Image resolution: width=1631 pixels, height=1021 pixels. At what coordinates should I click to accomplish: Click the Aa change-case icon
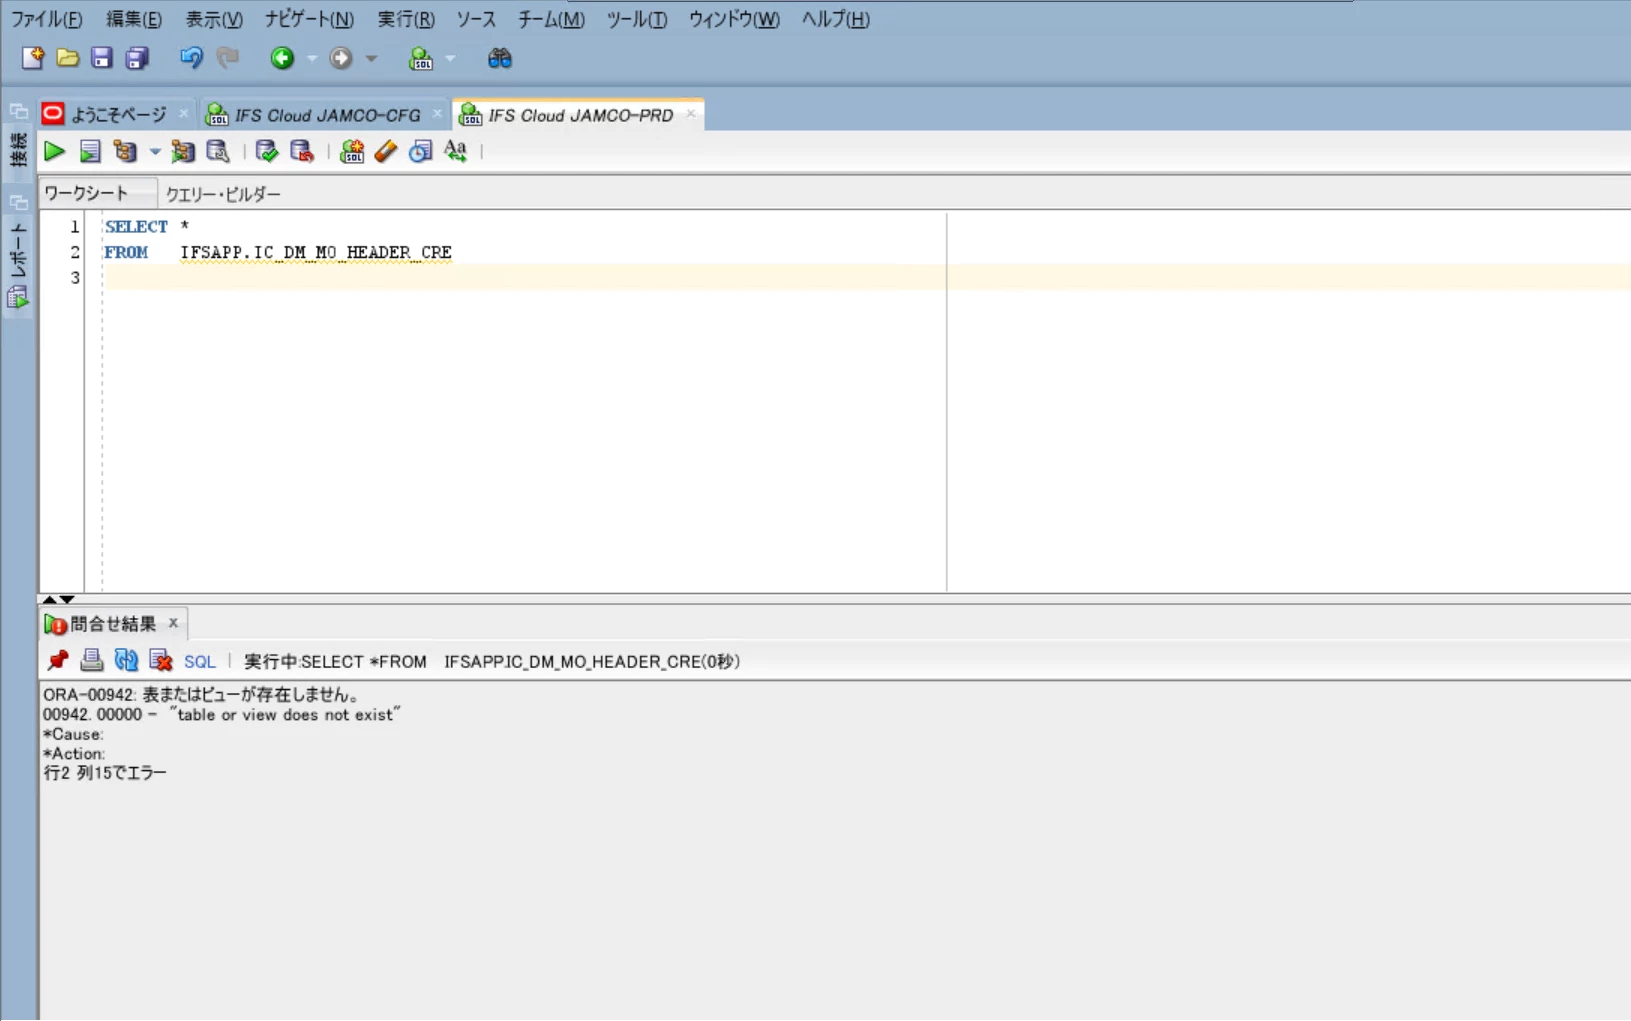tap(456, 151)
